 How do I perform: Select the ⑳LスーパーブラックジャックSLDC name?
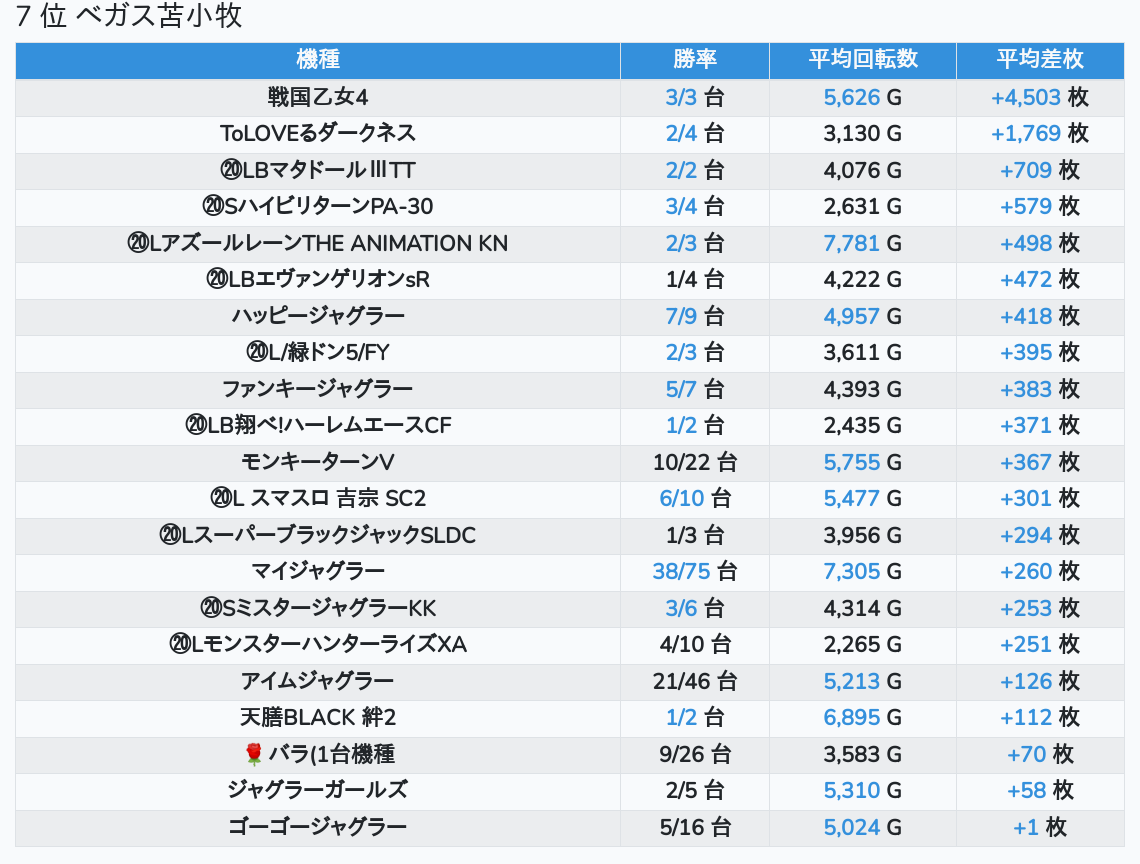coord(318,535)
